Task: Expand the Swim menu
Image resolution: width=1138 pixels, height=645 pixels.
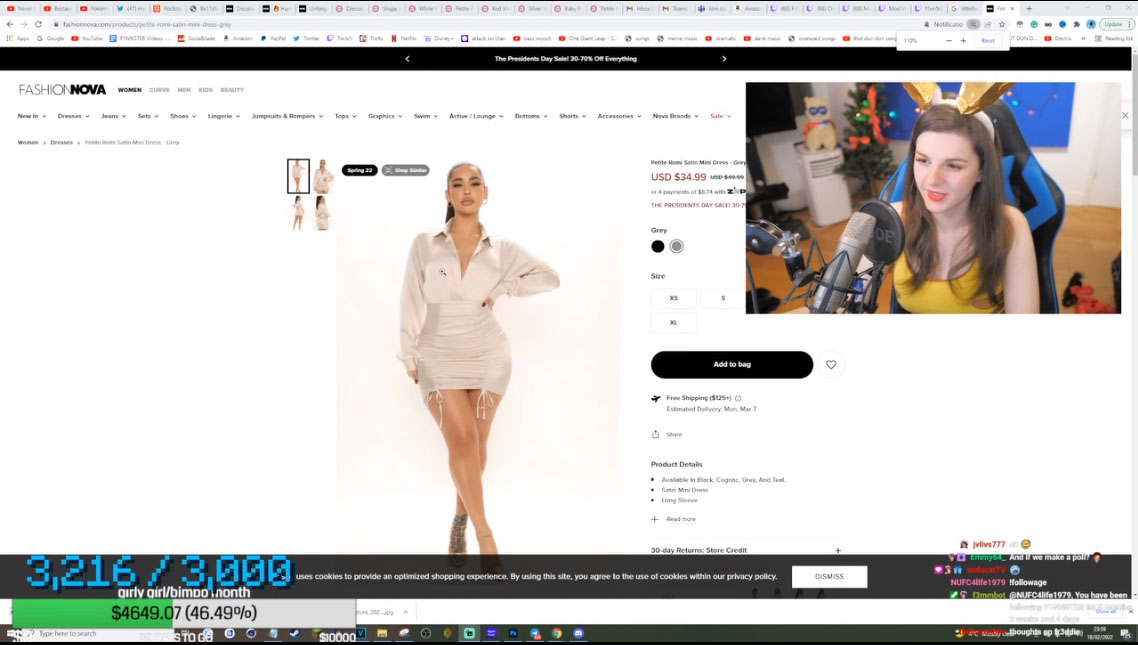Action: coord(425,116)
